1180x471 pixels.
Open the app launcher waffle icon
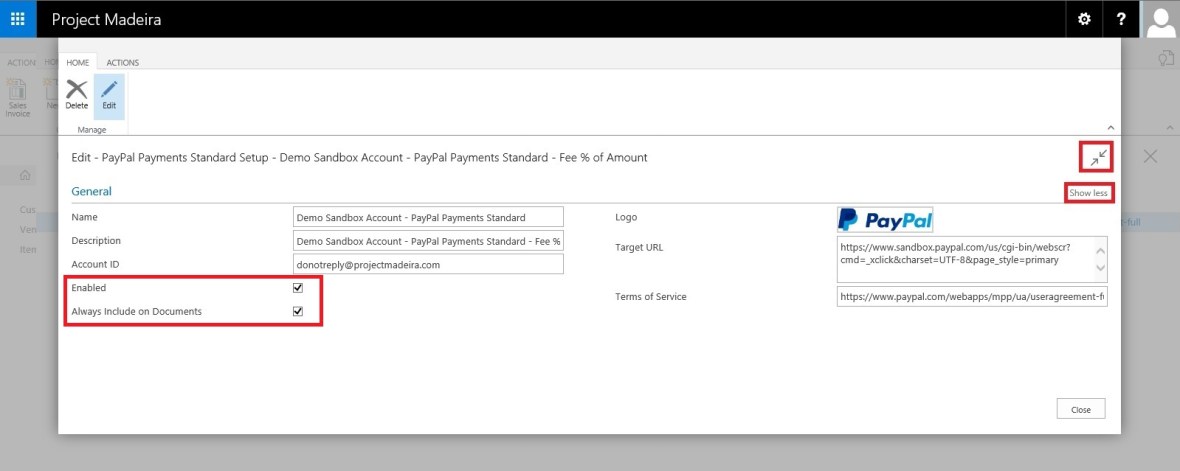[x=18, y=19]
